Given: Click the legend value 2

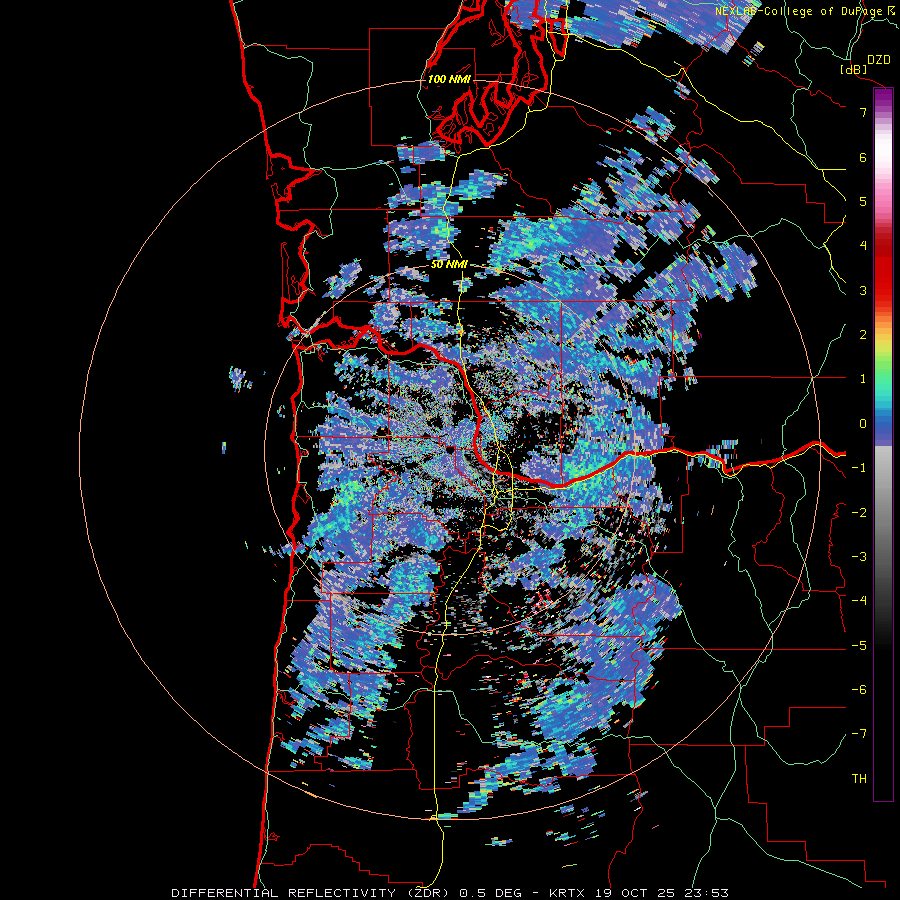Looking at the screenshot, I should 863,335.
